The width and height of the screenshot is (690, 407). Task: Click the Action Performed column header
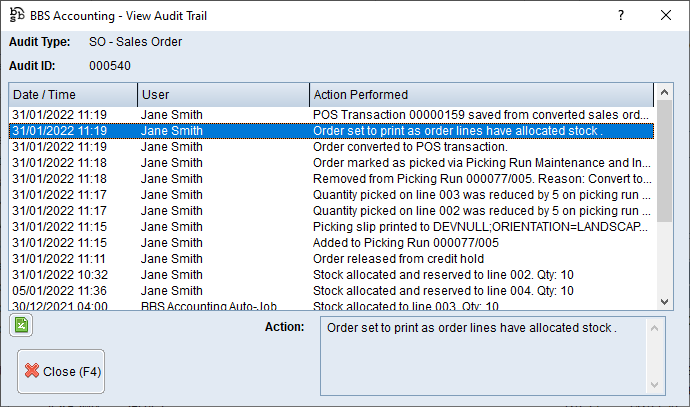point(480,94)
